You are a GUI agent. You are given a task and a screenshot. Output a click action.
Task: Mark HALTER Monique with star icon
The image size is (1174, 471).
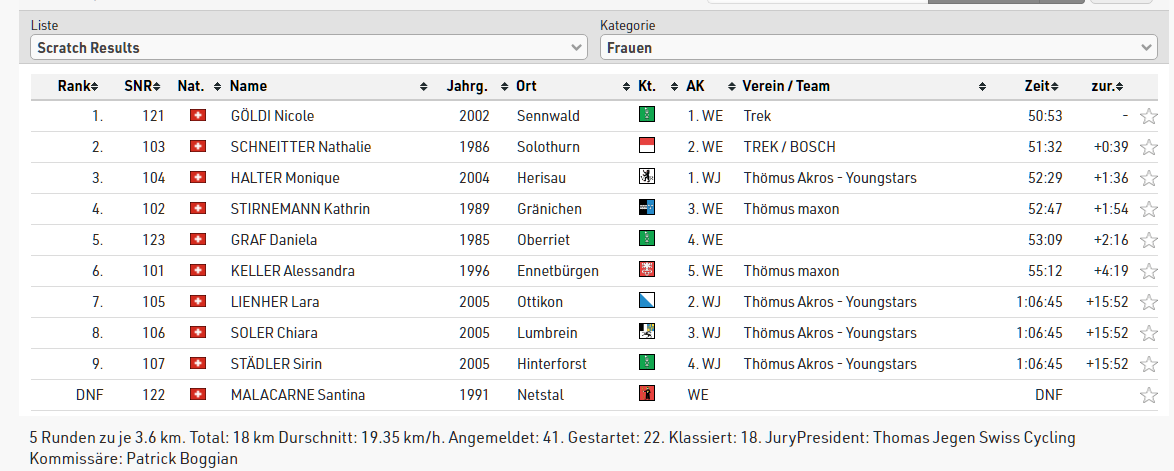(x=1148, y=178)
